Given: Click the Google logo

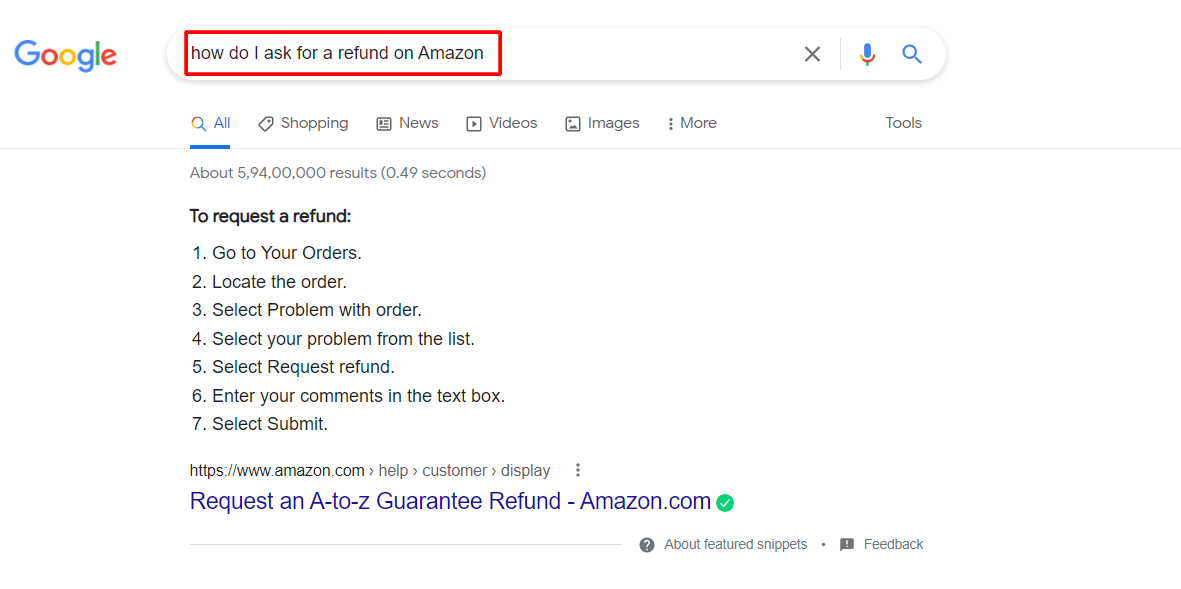Looking at the screenshot, I should 65,55.
